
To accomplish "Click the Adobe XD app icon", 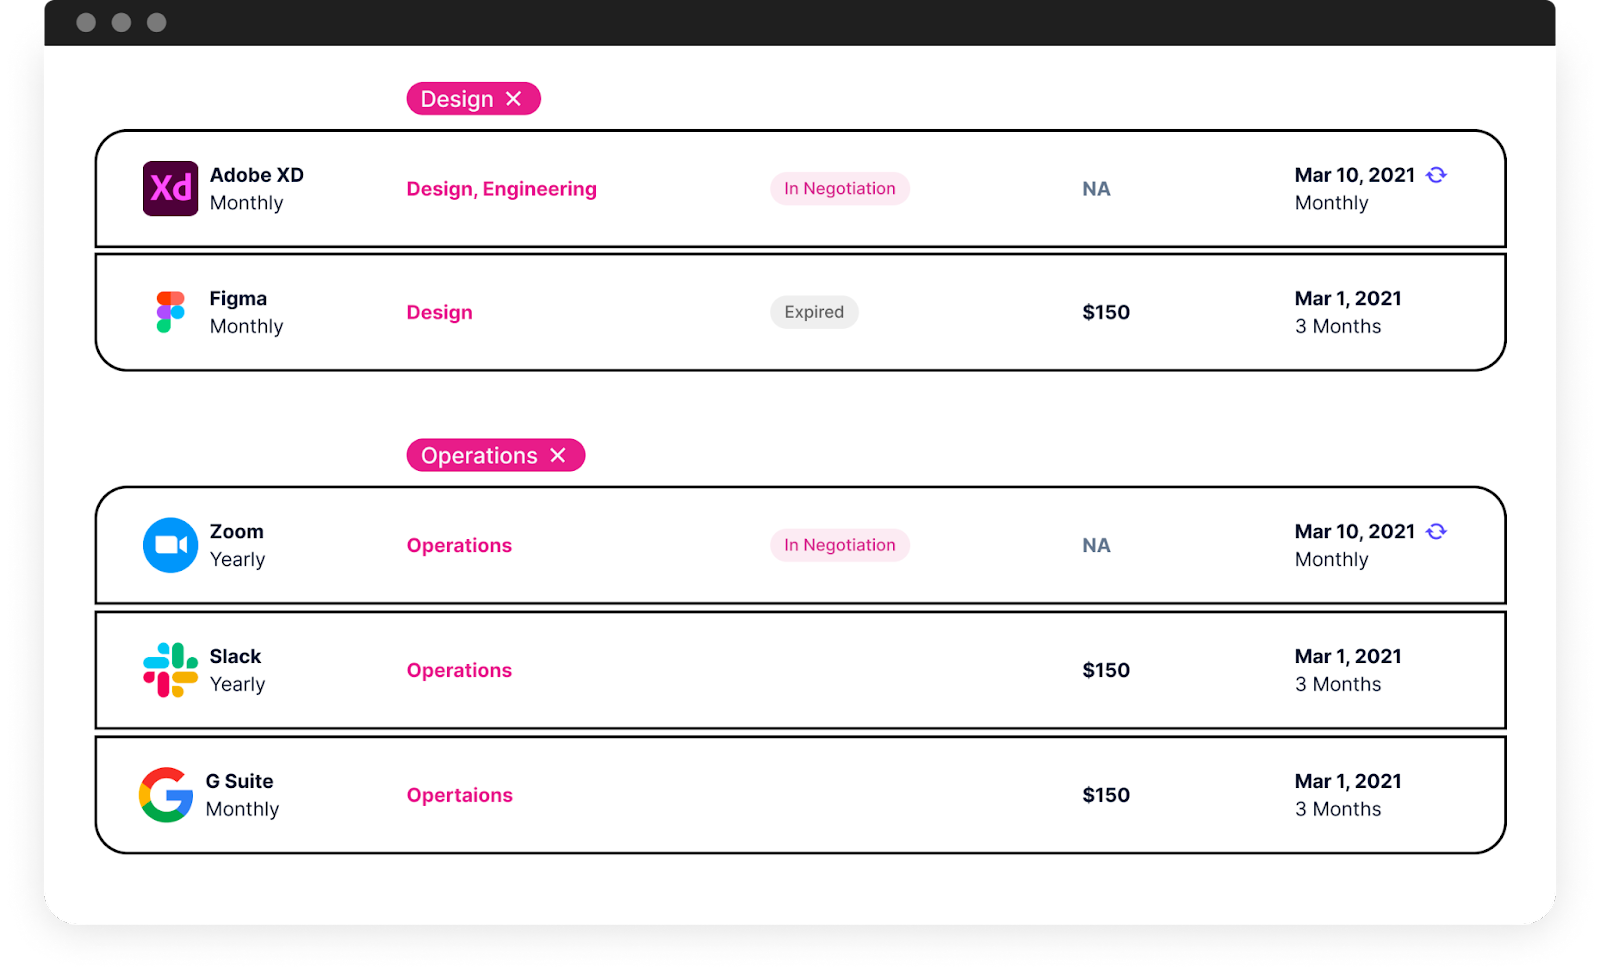I will 170,188.
